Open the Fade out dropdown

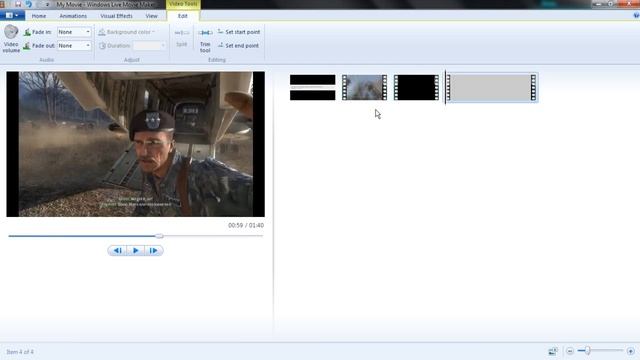(74, 46)
